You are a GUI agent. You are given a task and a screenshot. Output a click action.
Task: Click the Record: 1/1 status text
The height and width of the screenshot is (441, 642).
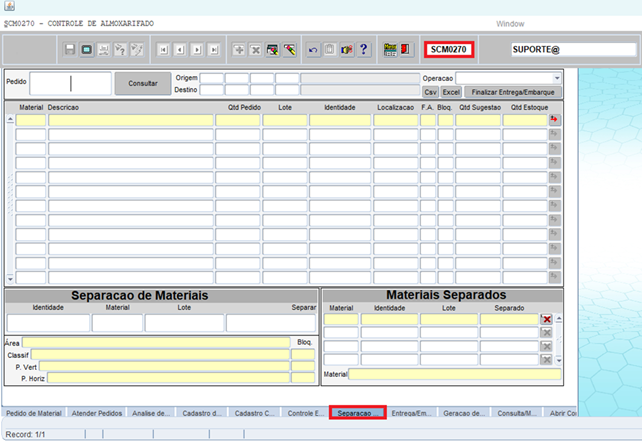click(25, 434)
